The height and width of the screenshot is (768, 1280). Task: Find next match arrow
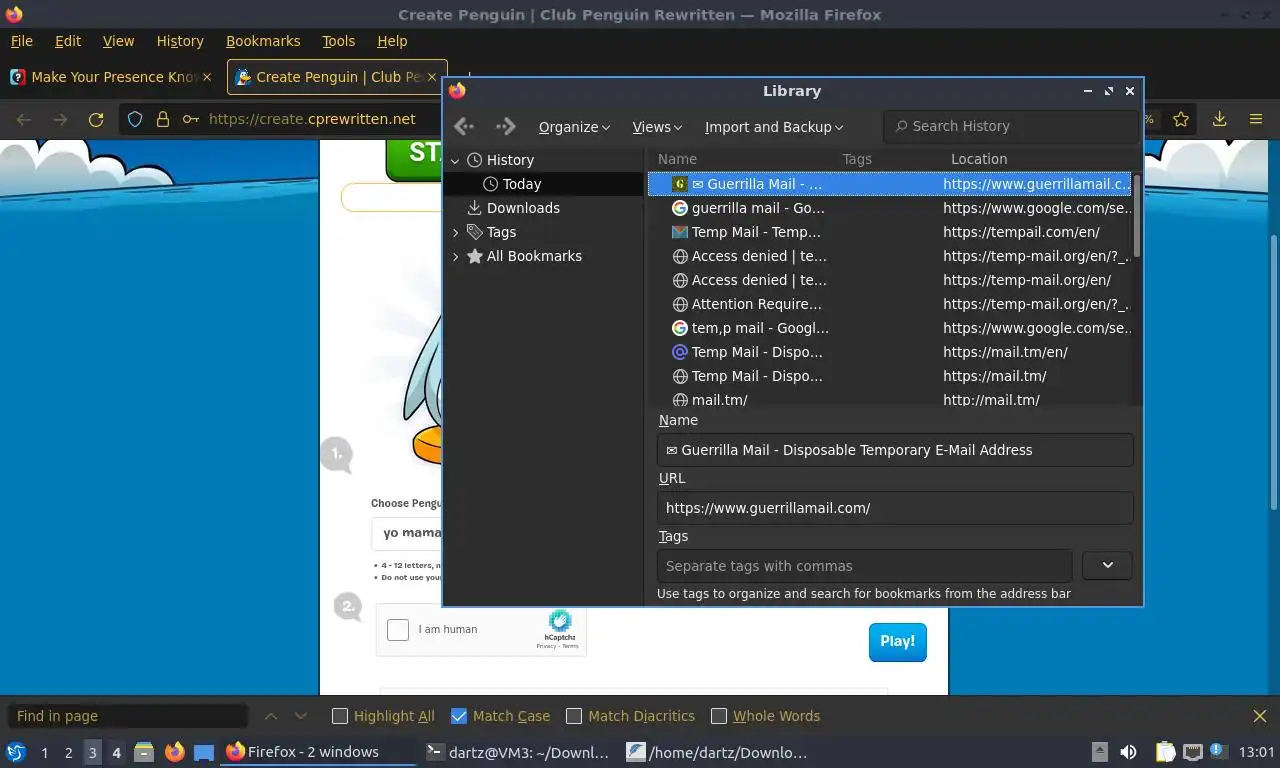[301, 716]
